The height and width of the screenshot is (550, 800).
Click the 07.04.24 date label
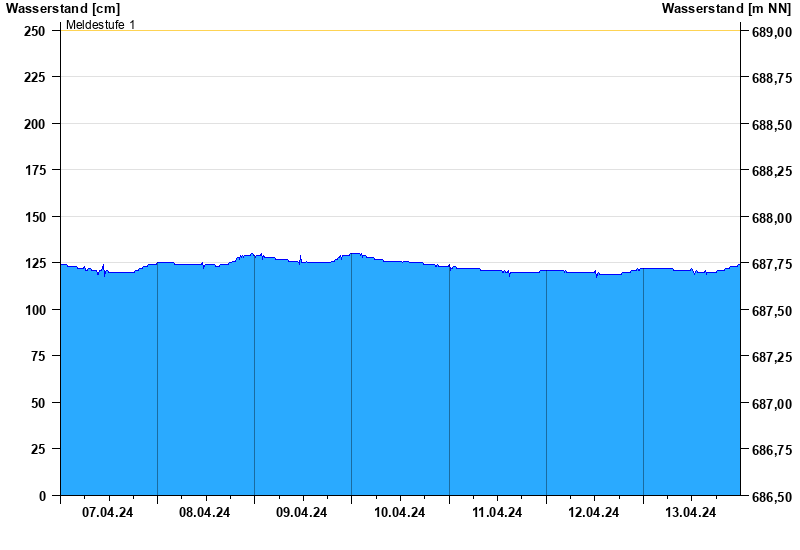pos(108,513)
